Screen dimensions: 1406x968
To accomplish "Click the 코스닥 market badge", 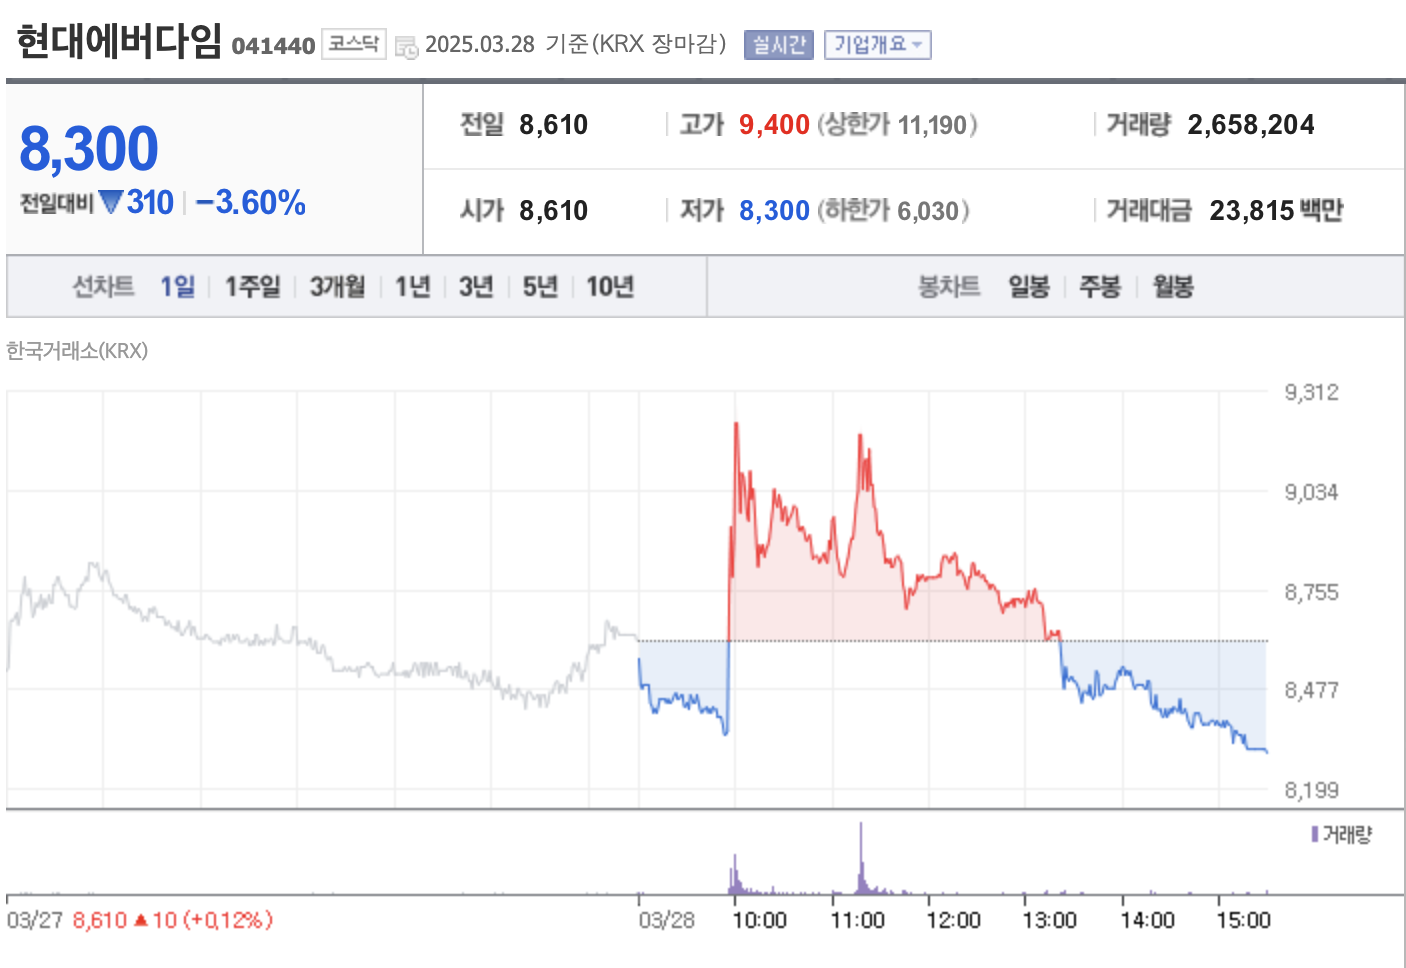I will pyautogui.click(x=353, y=44).
